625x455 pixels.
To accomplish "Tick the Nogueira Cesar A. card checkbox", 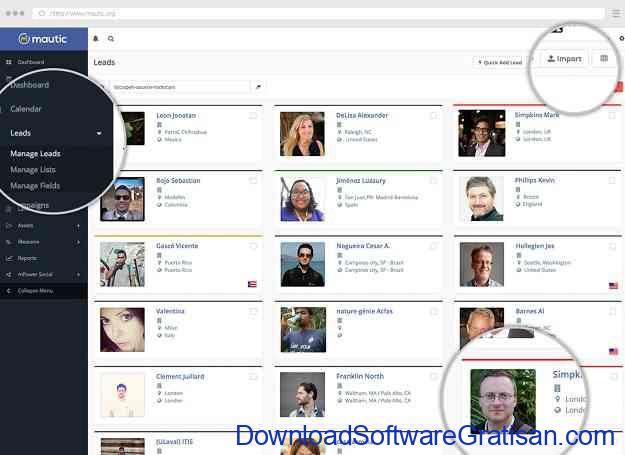I will [434, 246].
